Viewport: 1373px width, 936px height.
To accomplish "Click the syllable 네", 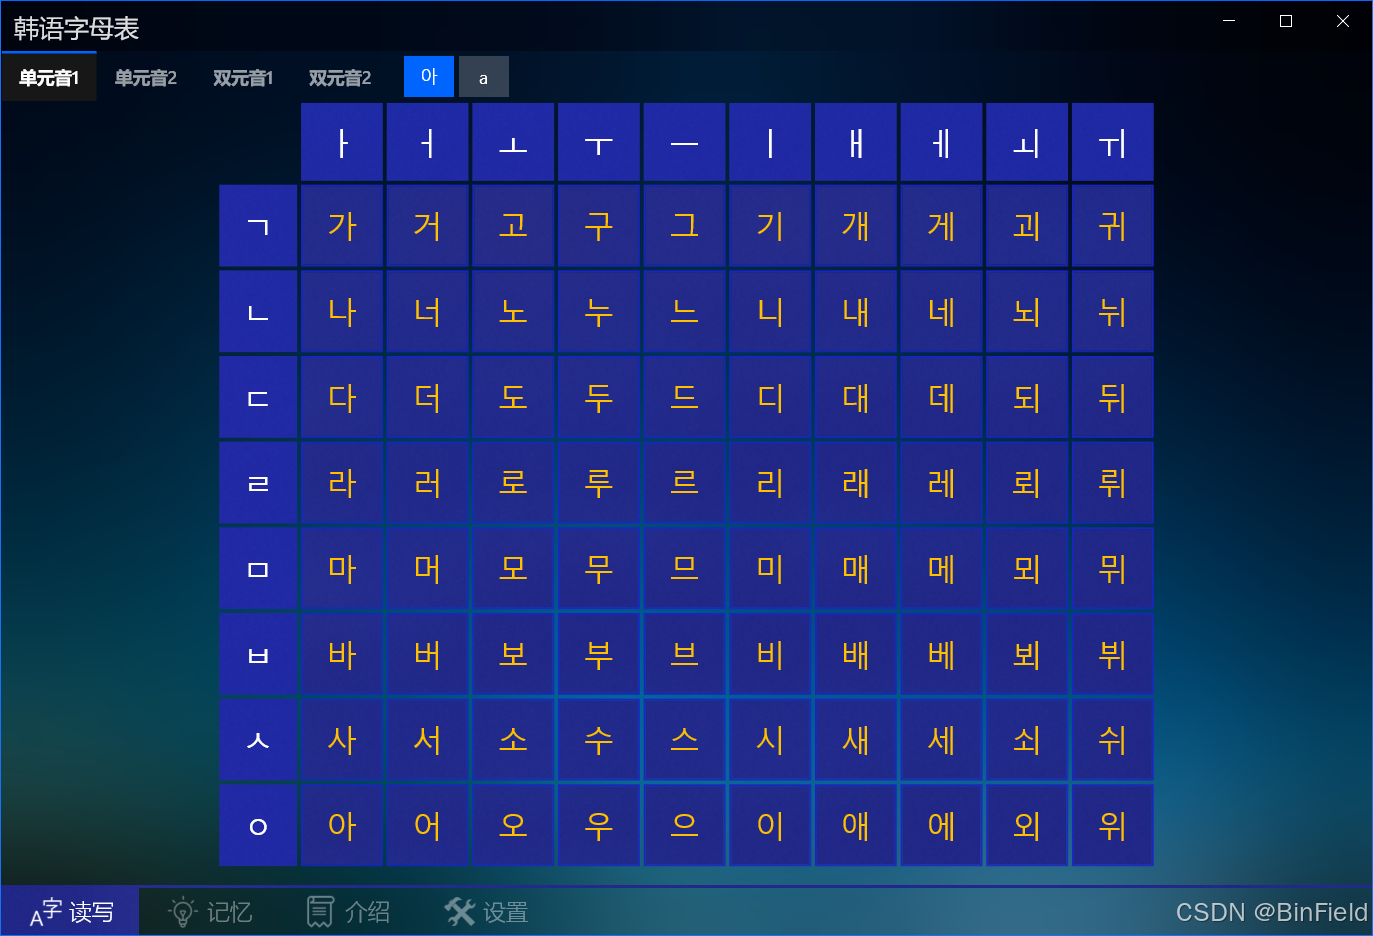I will pyautogui.click(x=942, y=312).
